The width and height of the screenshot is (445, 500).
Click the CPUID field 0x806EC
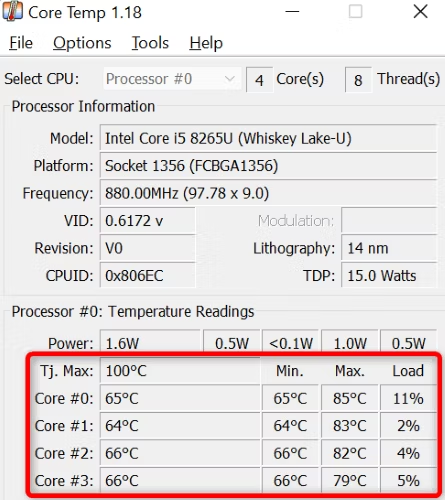pyautogui.click(x=148, y=275)
